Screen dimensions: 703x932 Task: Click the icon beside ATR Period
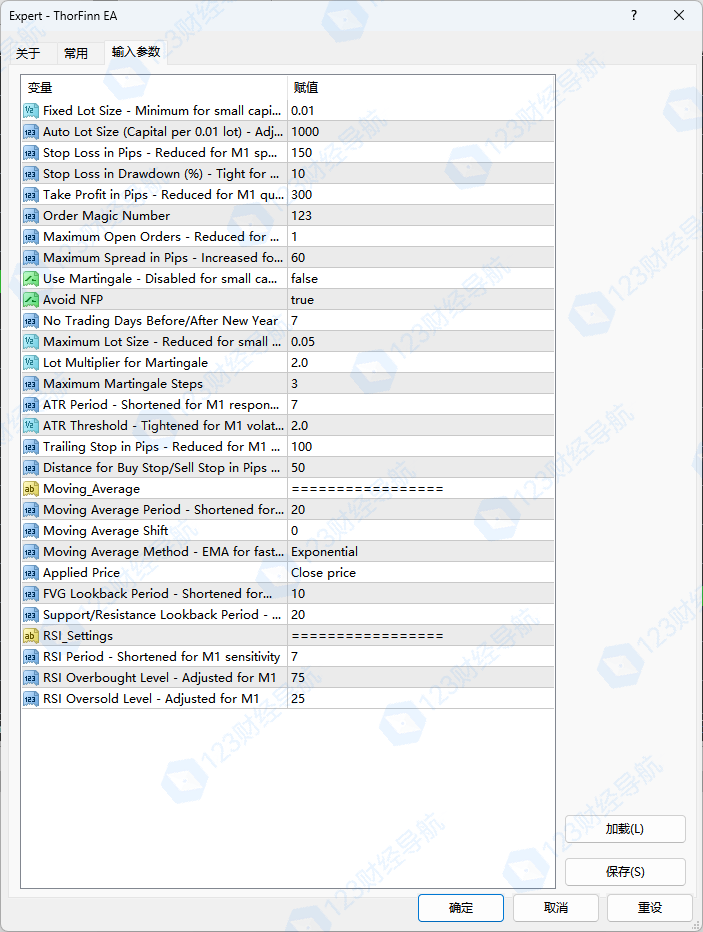[x=31, y=405]
